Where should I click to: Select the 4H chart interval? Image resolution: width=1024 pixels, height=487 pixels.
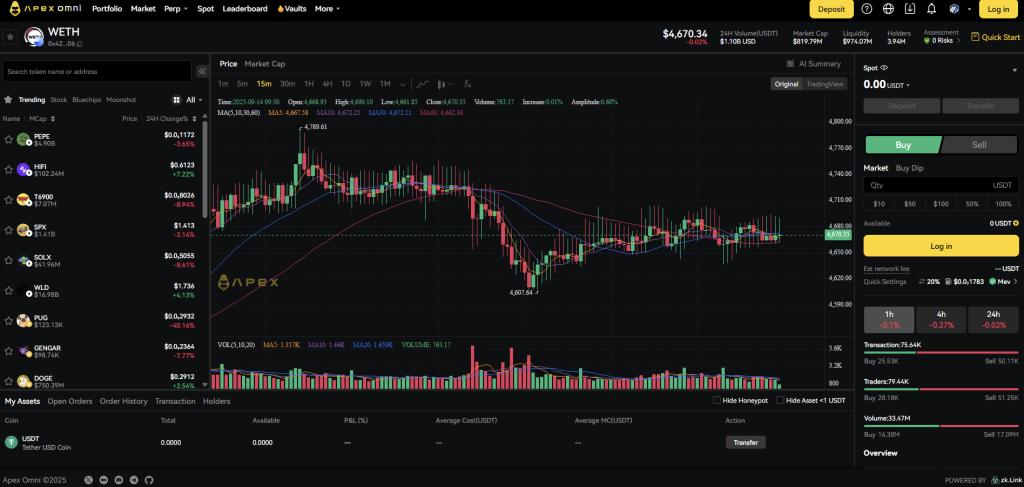[327, 84]
